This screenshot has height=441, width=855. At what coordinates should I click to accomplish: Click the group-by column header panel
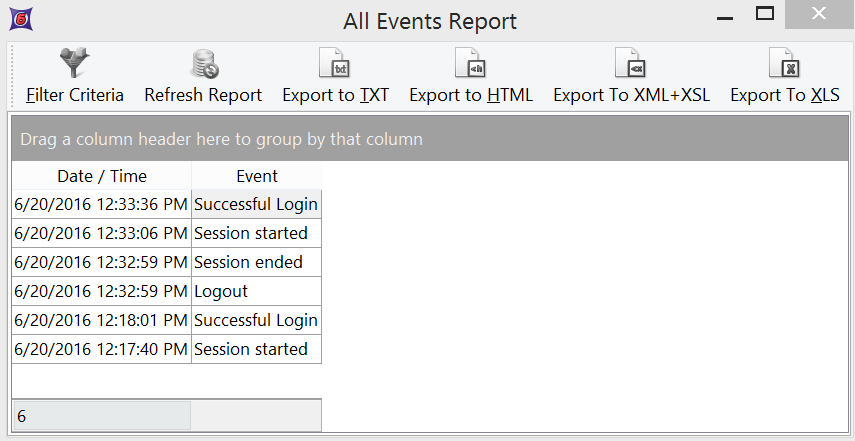coord(430,139)
